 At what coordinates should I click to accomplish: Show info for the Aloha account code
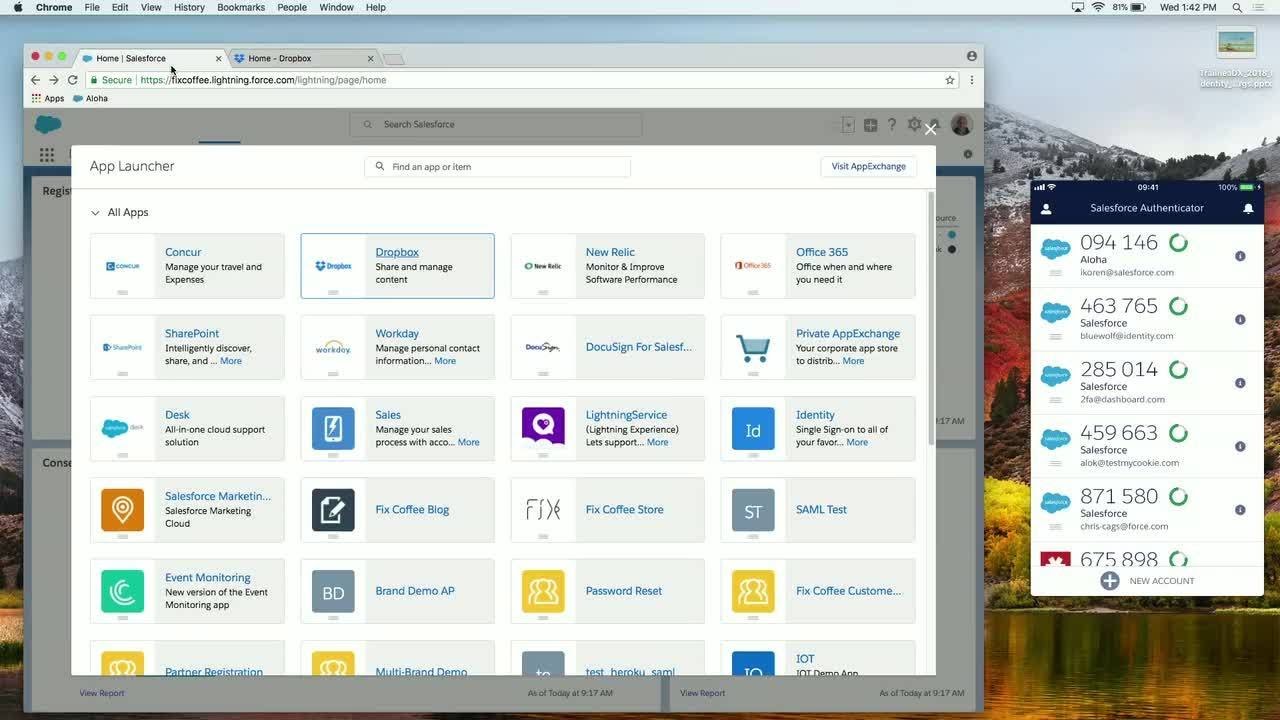point(1240,256)
